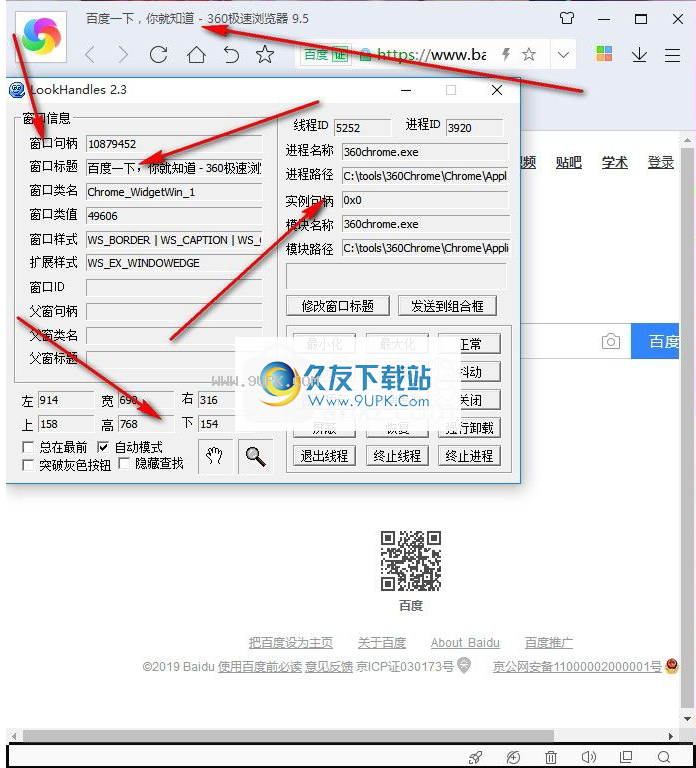Click camera icon in Baidu search box
Screen dimensions: 696x768
click(610, 341)
